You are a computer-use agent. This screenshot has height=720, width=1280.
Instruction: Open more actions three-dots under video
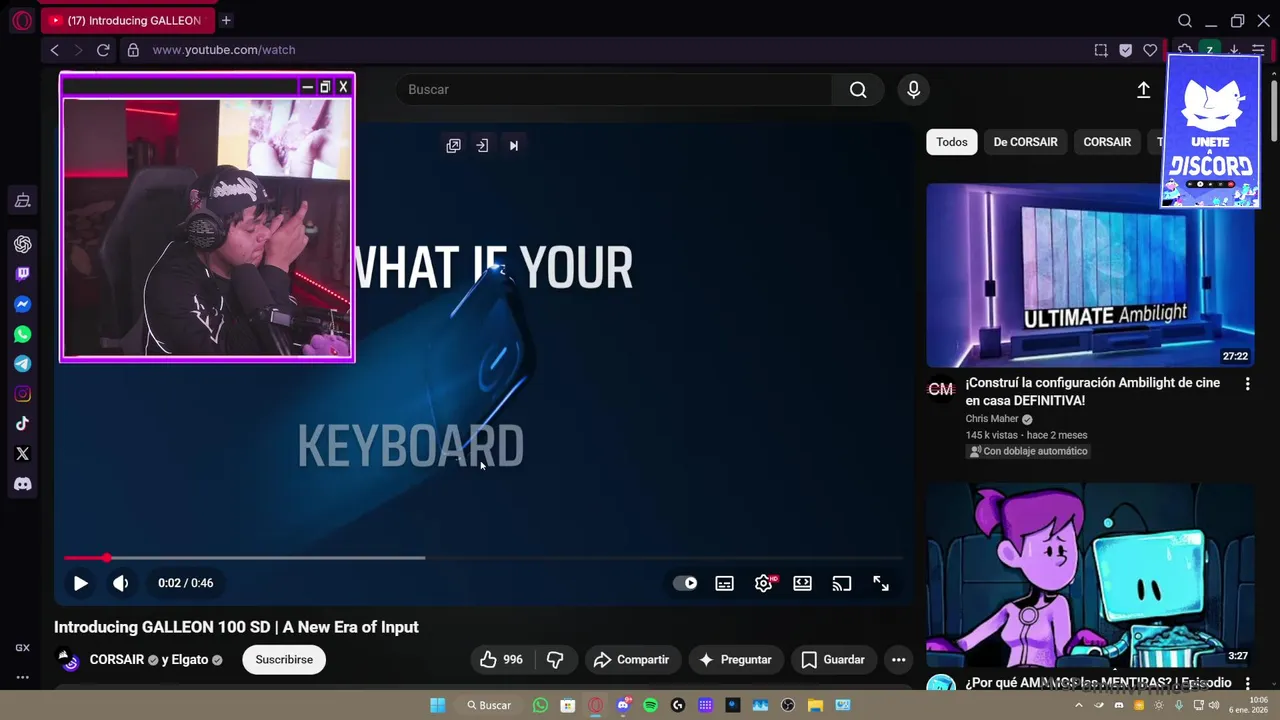tap(898, 660)
